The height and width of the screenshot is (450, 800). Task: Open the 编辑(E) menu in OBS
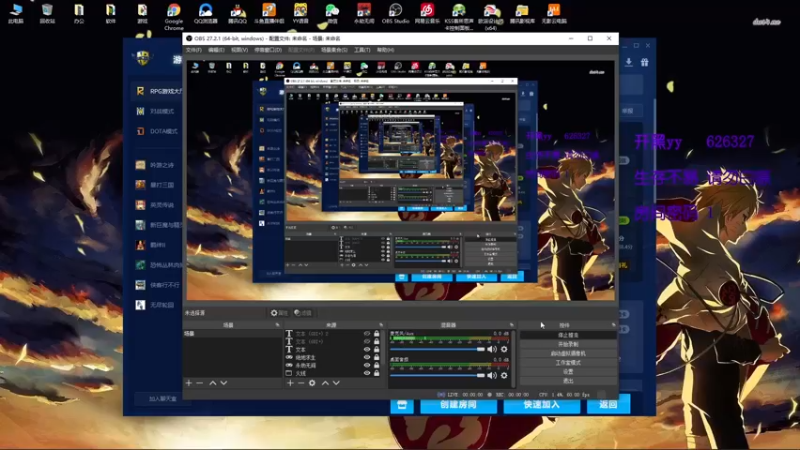point(216,50)
